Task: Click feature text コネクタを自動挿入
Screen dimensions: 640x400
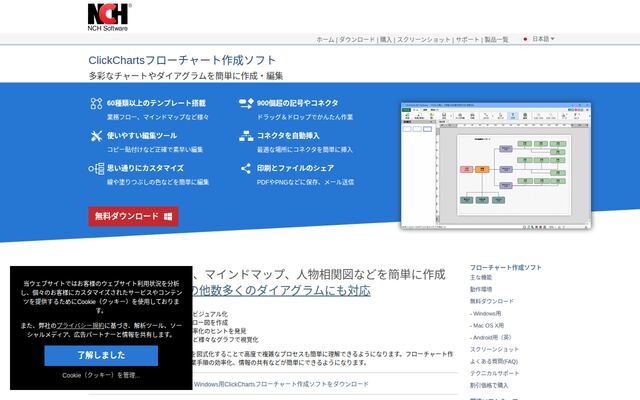Action: (x=288, y=136)
